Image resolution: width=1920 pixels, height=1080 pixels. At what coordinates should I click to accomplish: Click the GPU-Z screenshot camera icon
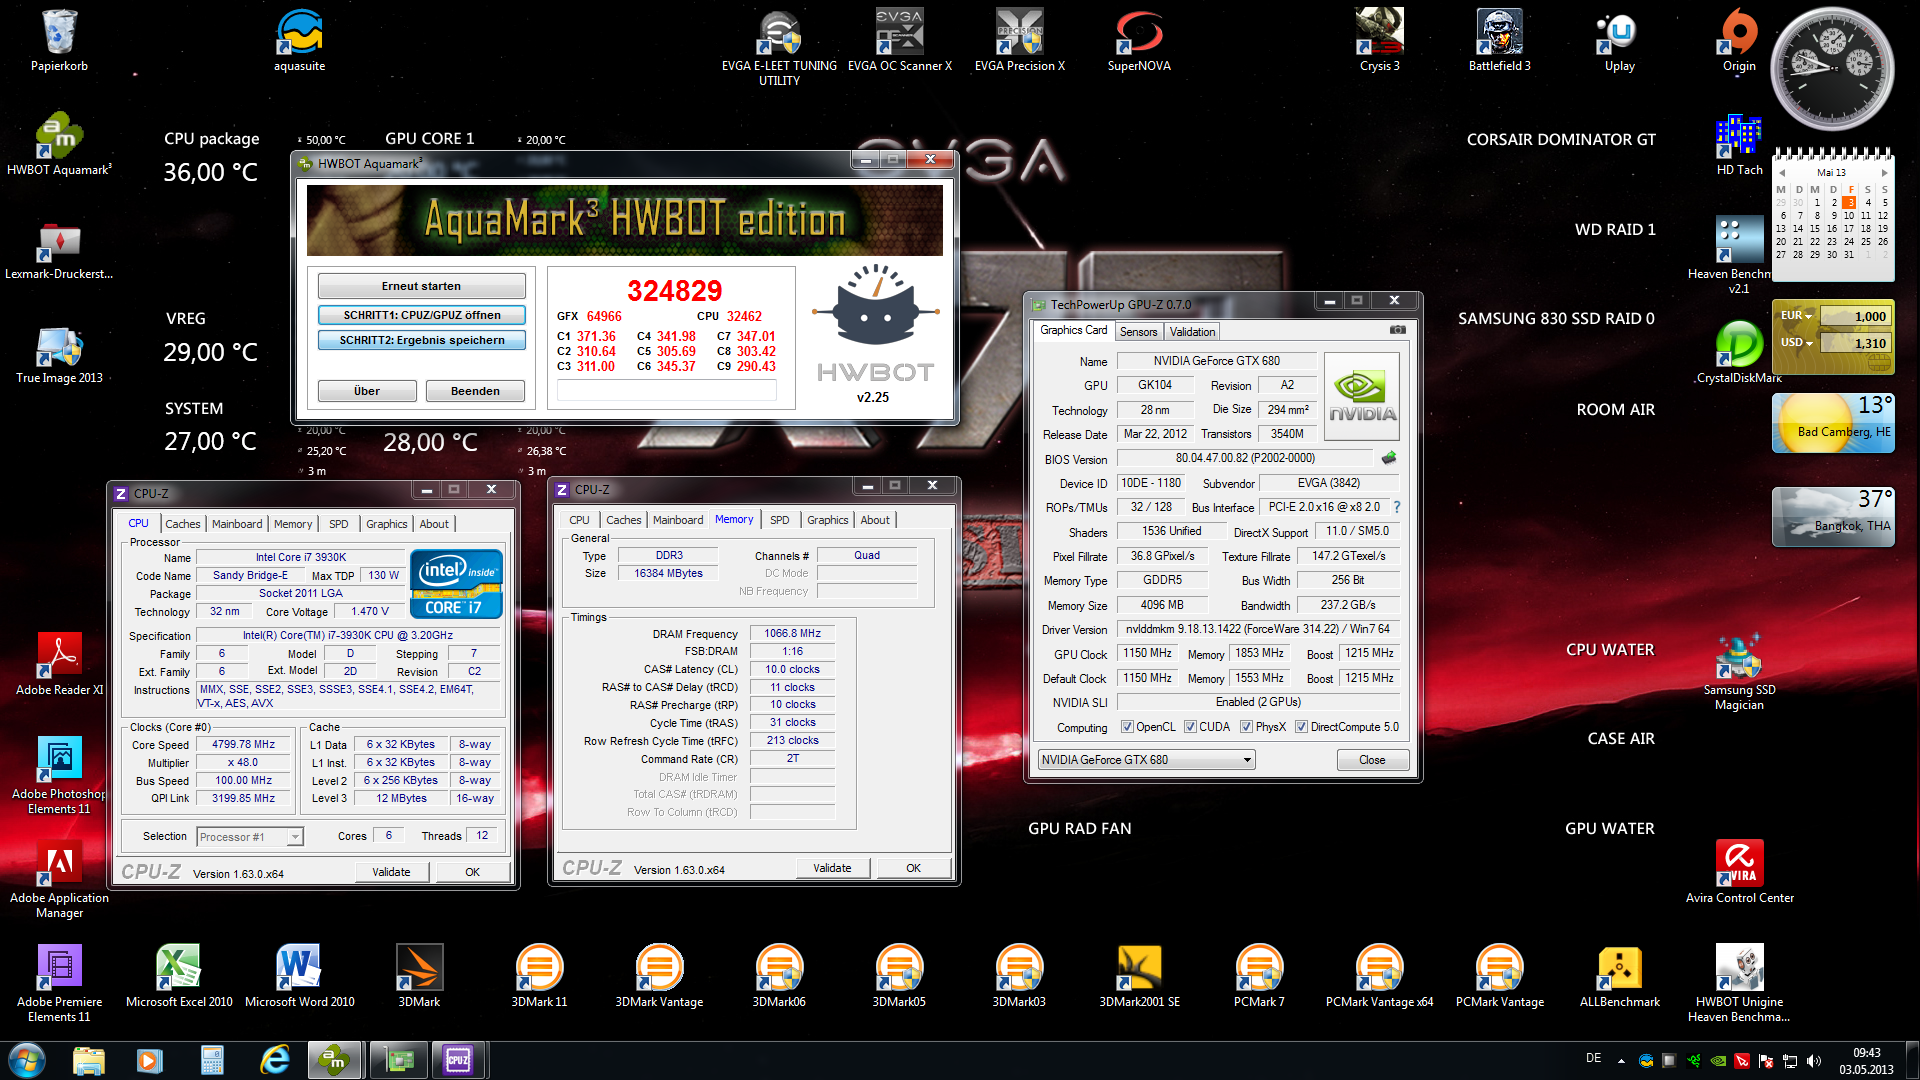[1397, 330]
